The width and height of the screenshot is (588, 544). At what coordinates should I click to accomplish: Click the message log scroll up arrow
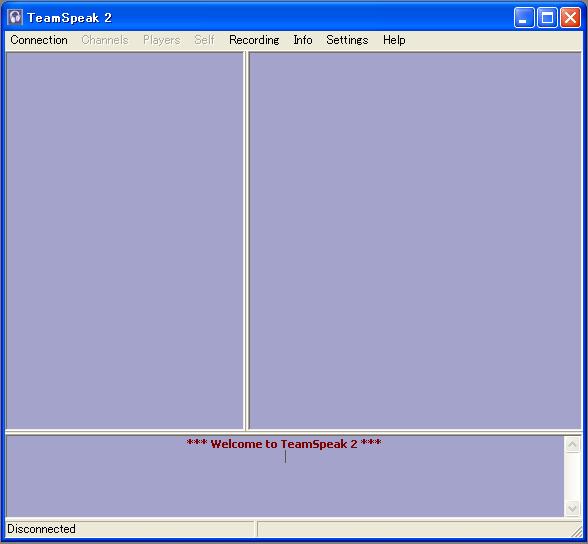coord(572,445)
